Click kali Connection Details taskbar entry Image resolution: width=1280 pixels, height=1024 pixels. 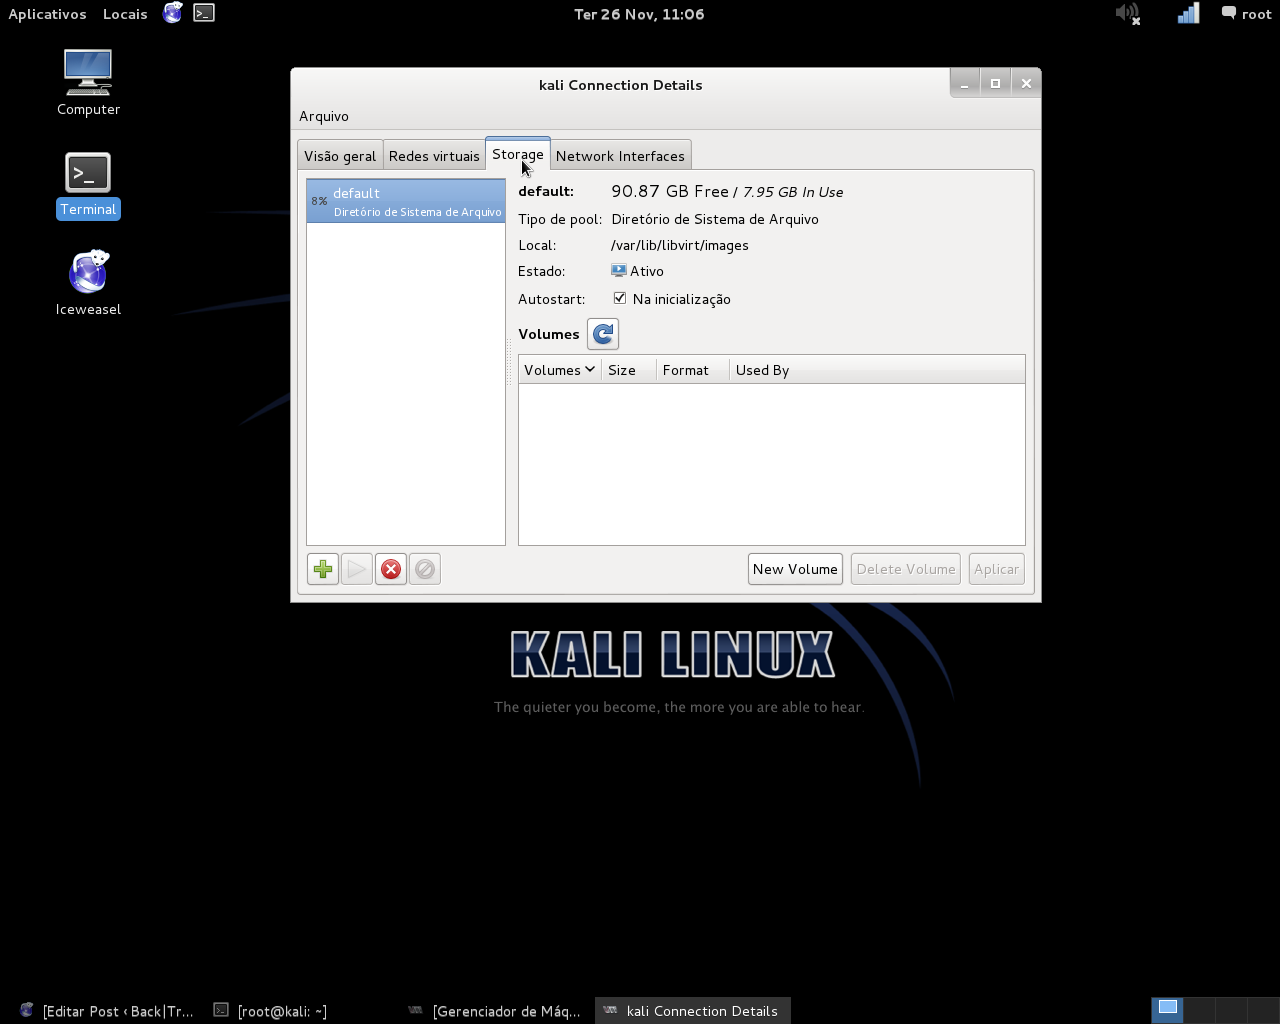693,1011
